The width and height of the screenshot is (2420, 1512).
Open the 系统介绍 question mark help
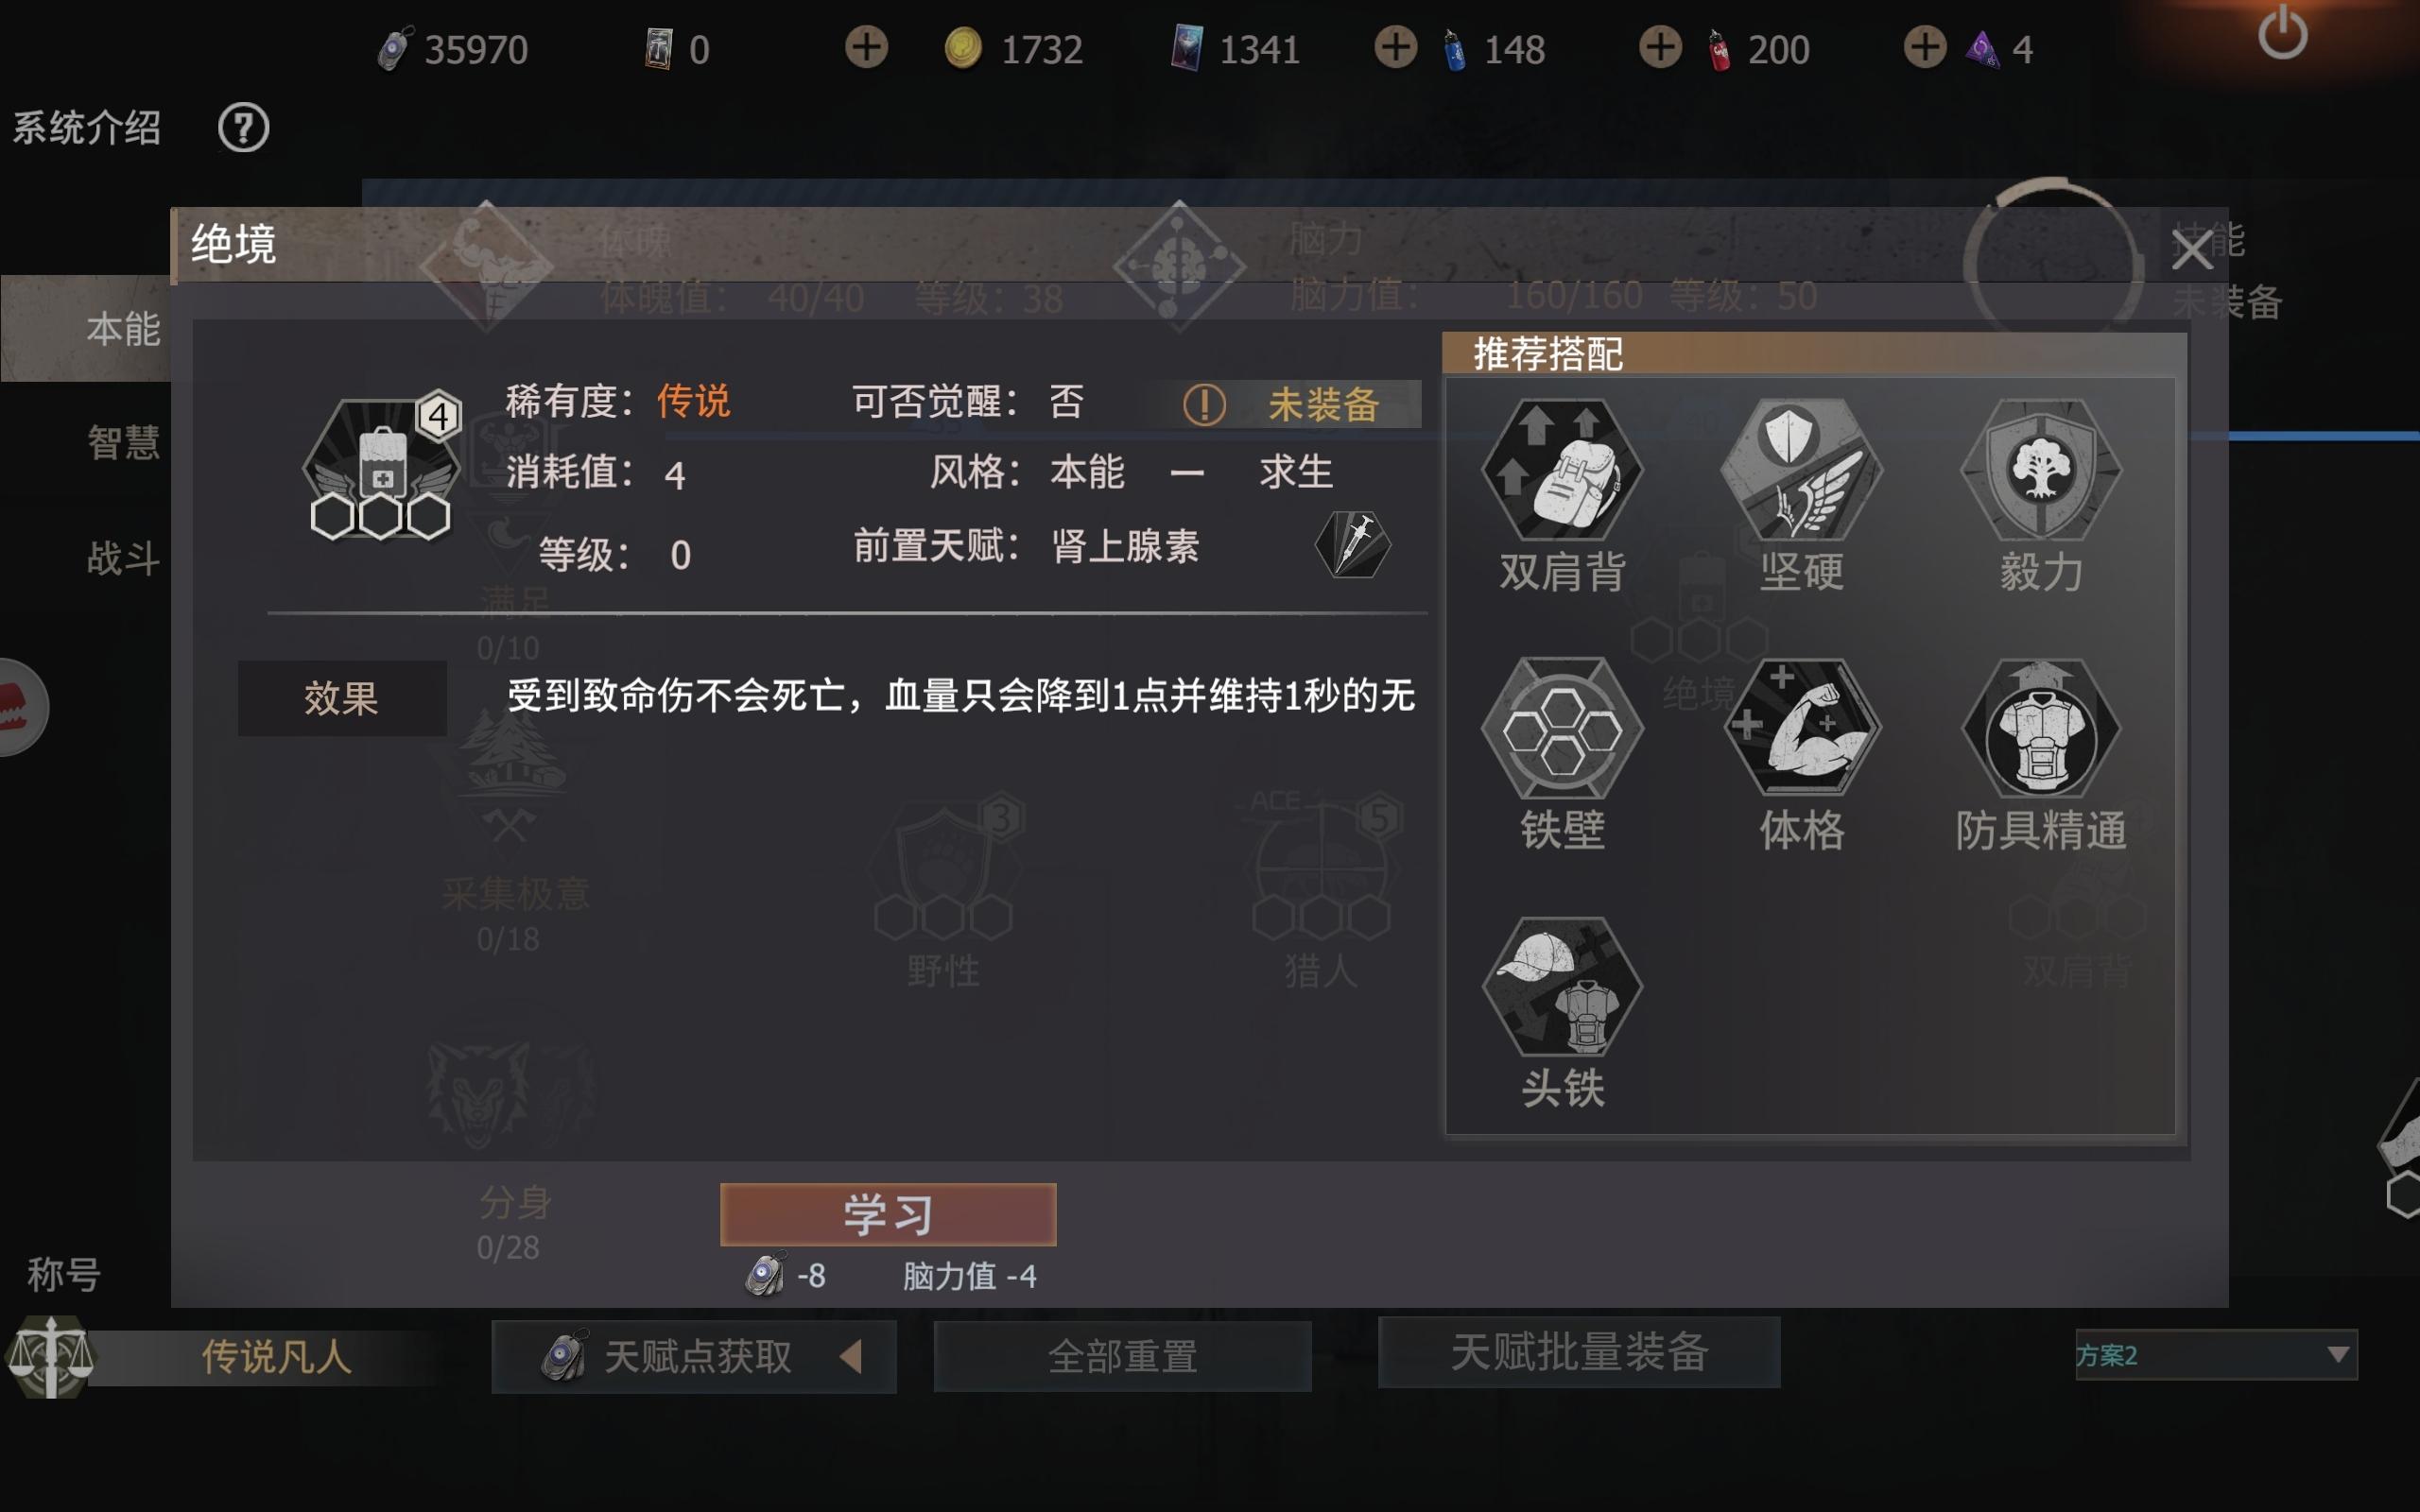click(x=243, y=128)
